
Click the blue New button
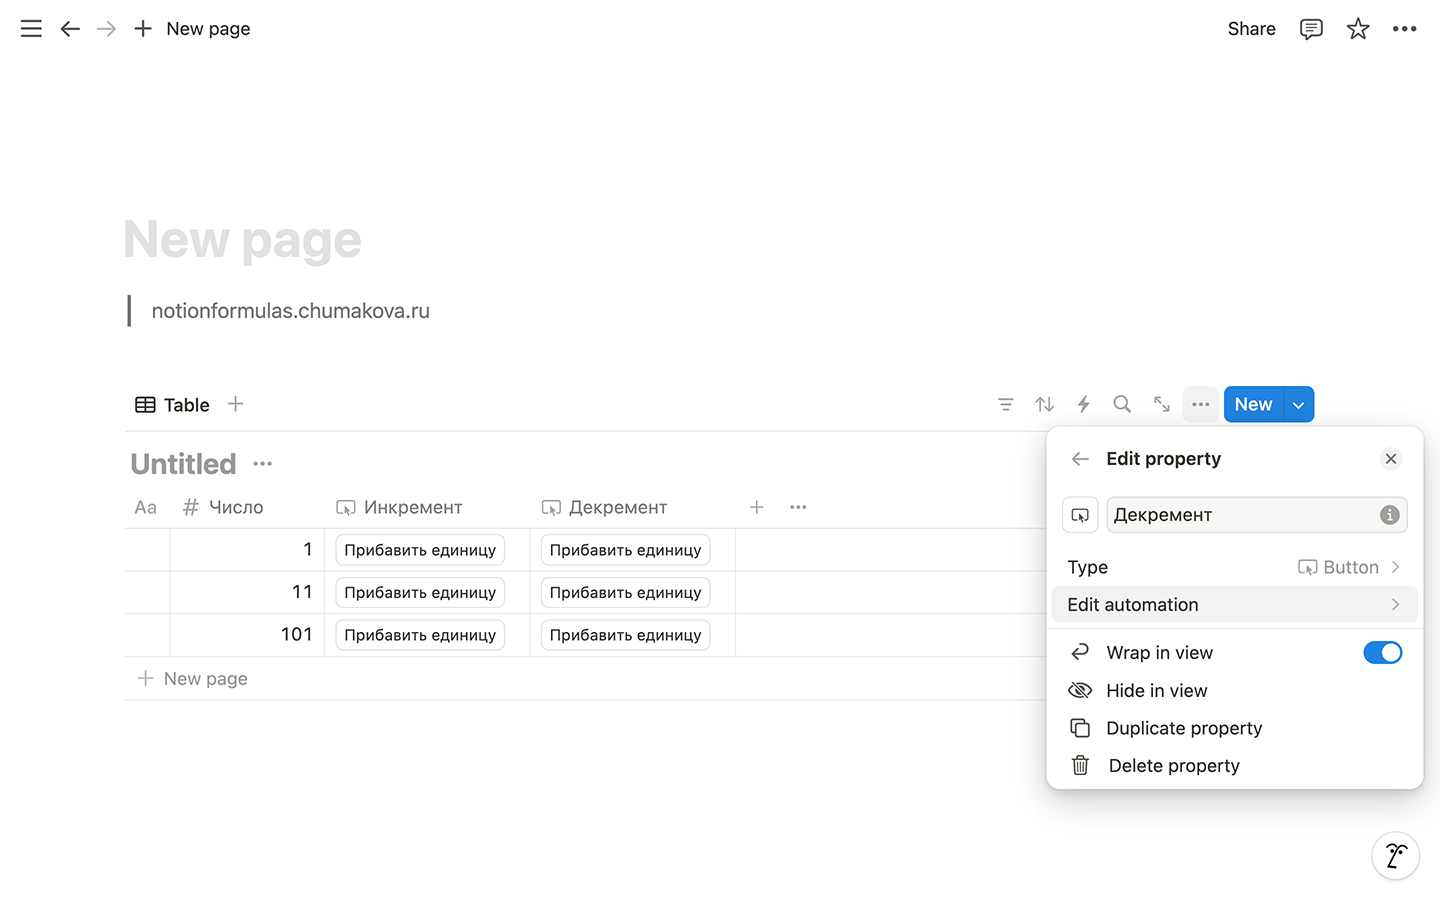click(1253, 405)
